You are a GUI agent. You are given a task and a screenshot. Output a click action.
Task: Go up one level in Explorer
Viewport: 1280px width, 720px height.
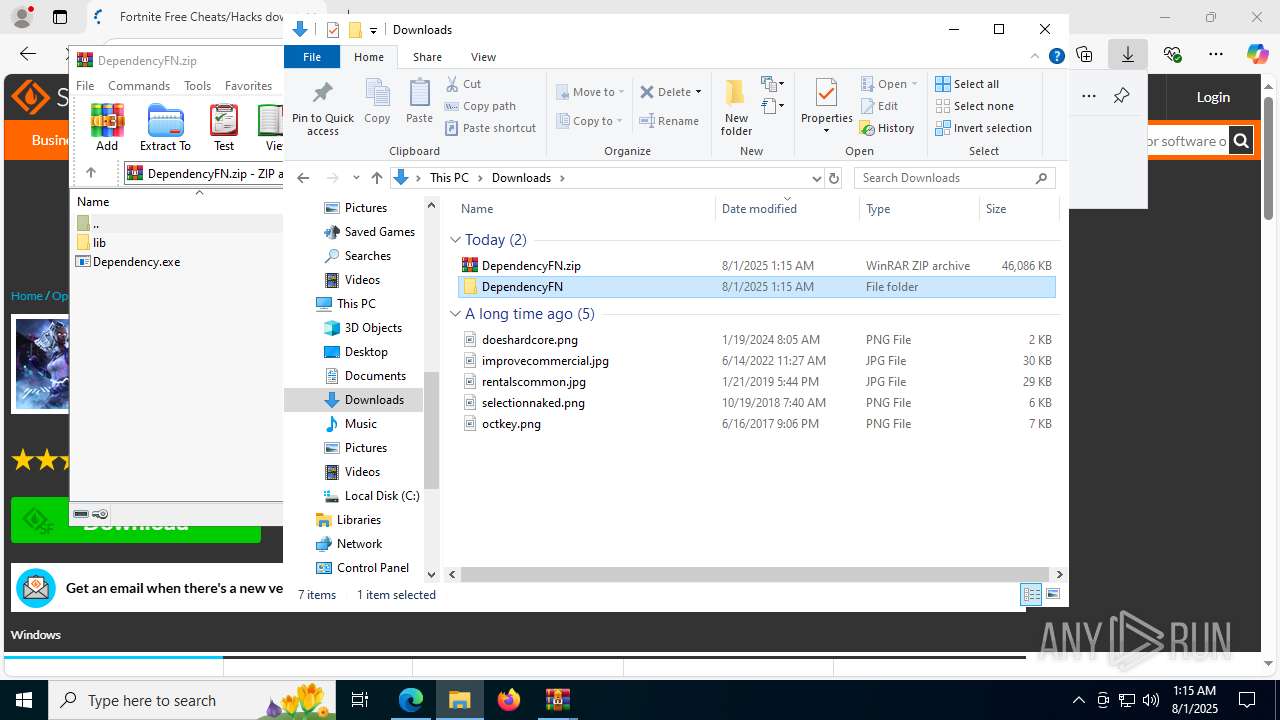[x=376, y=178]
